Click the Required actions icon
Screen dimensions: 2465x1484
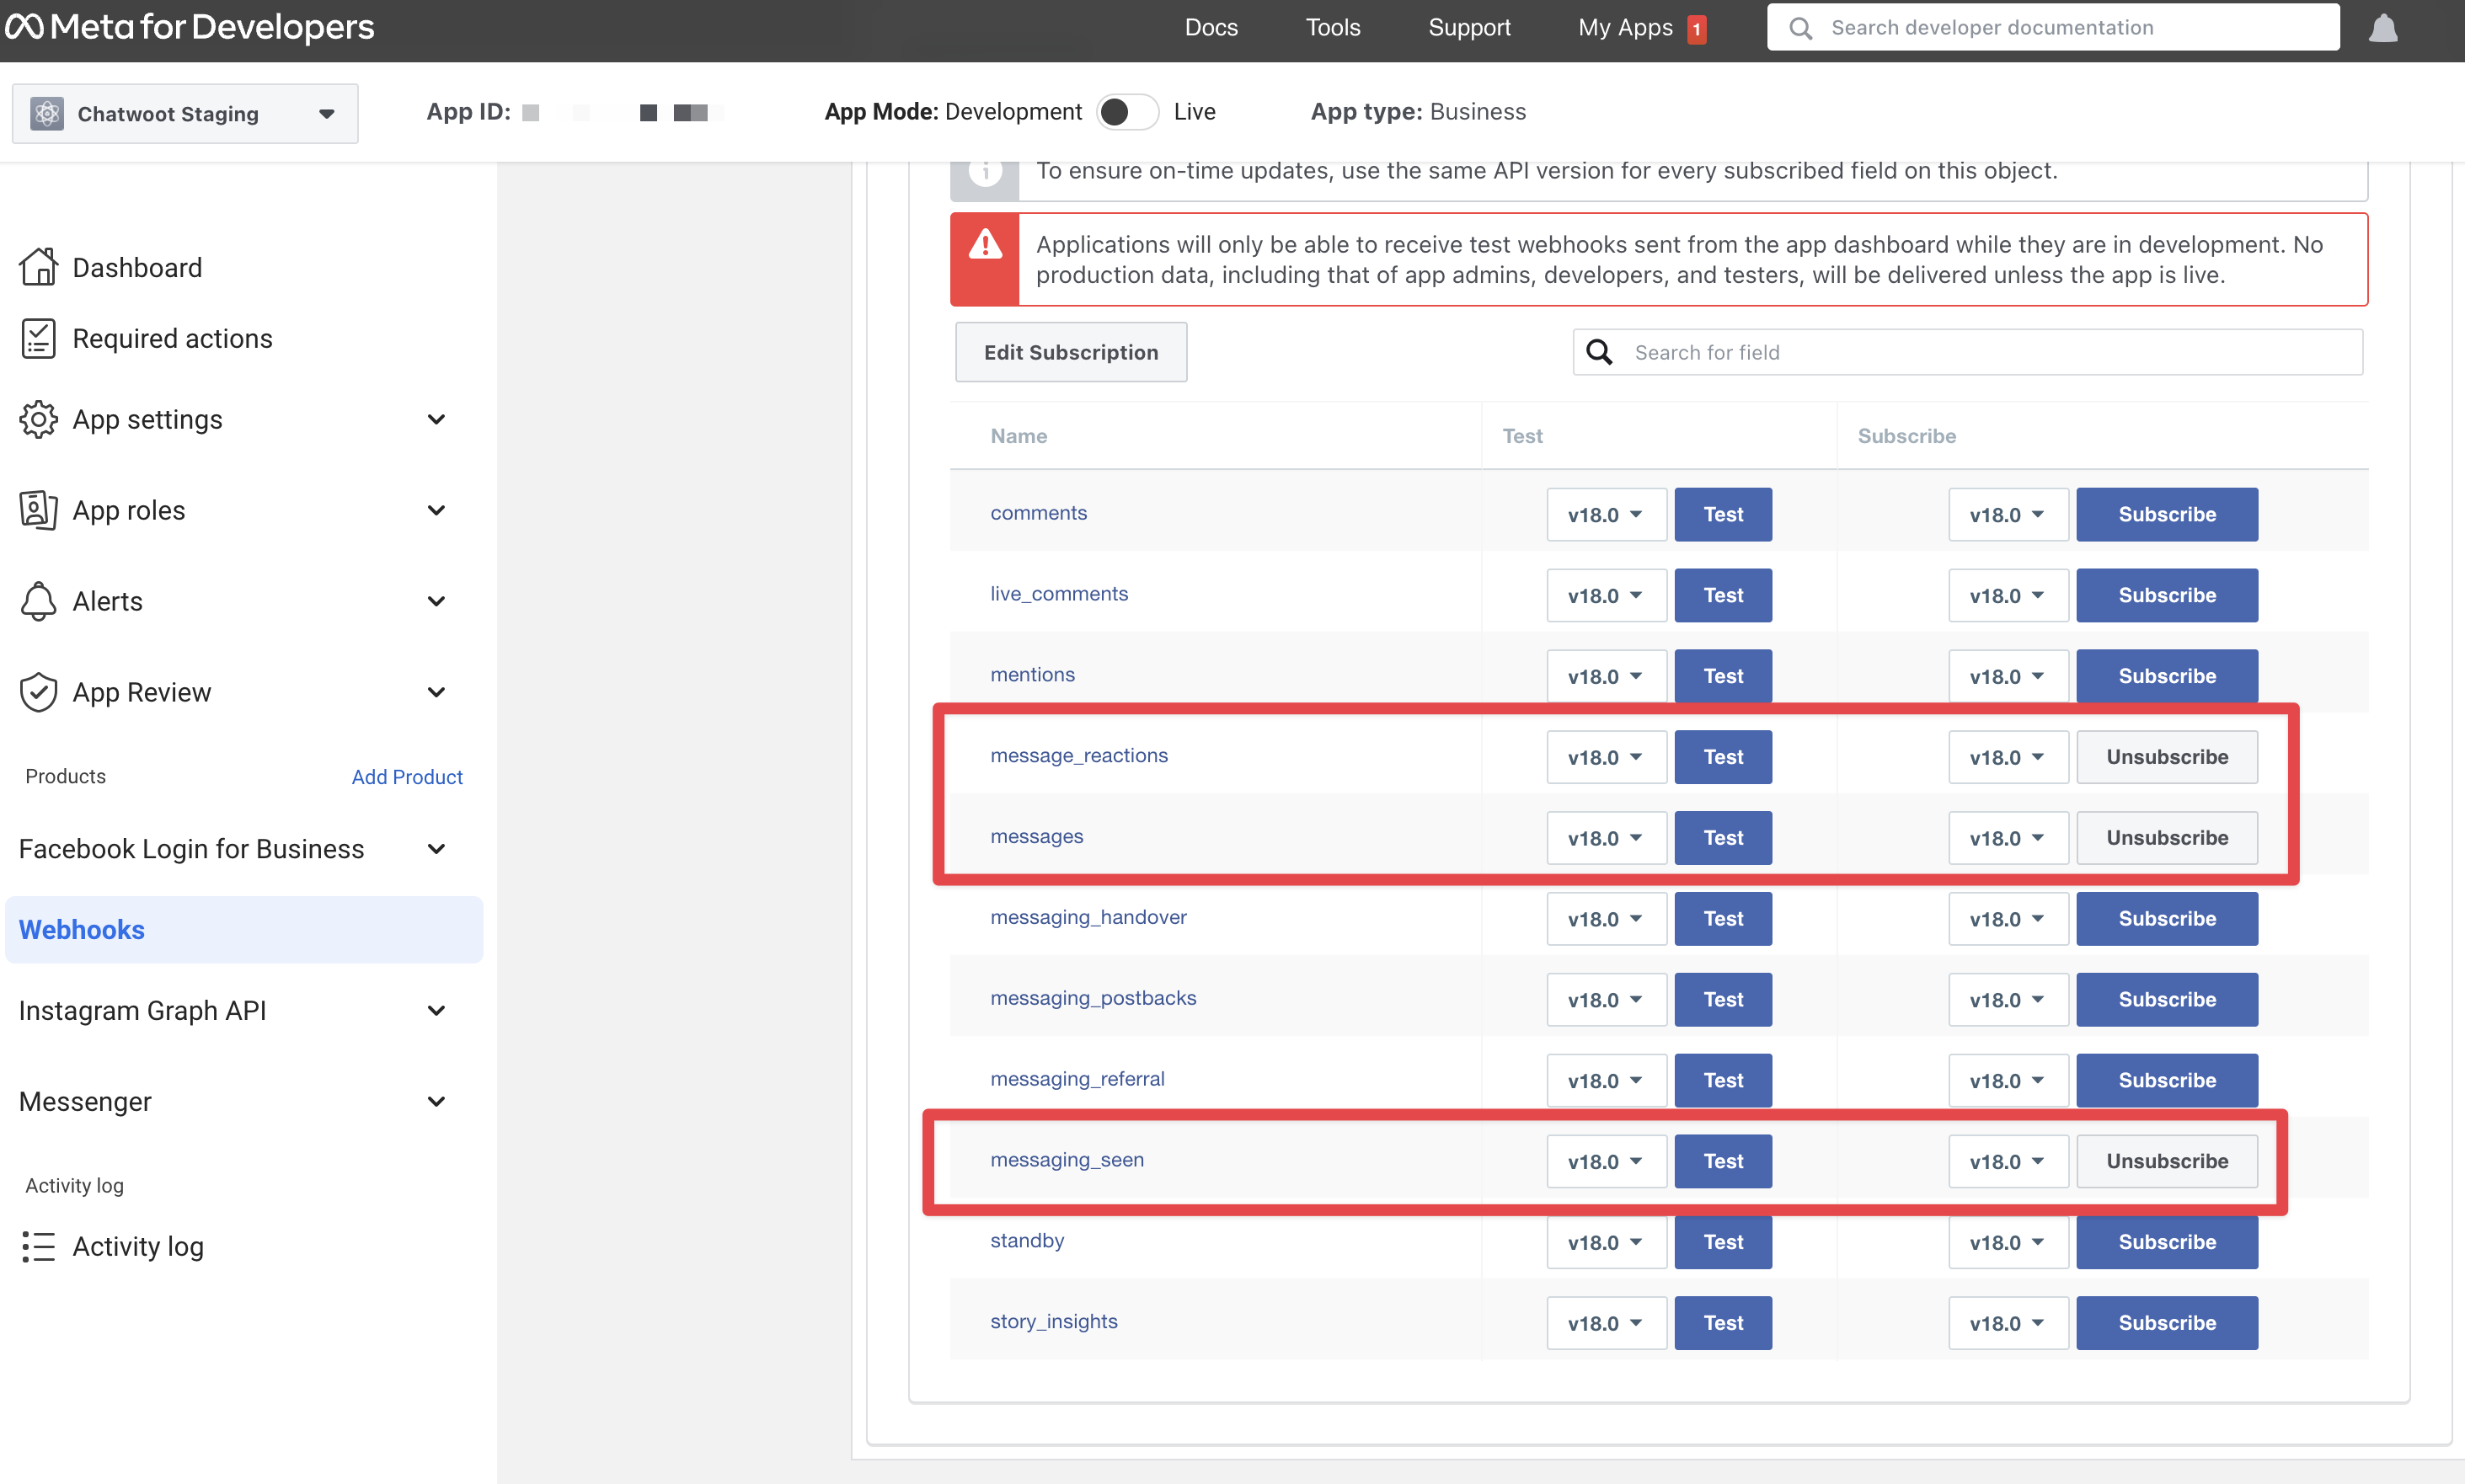coord(37,336)
